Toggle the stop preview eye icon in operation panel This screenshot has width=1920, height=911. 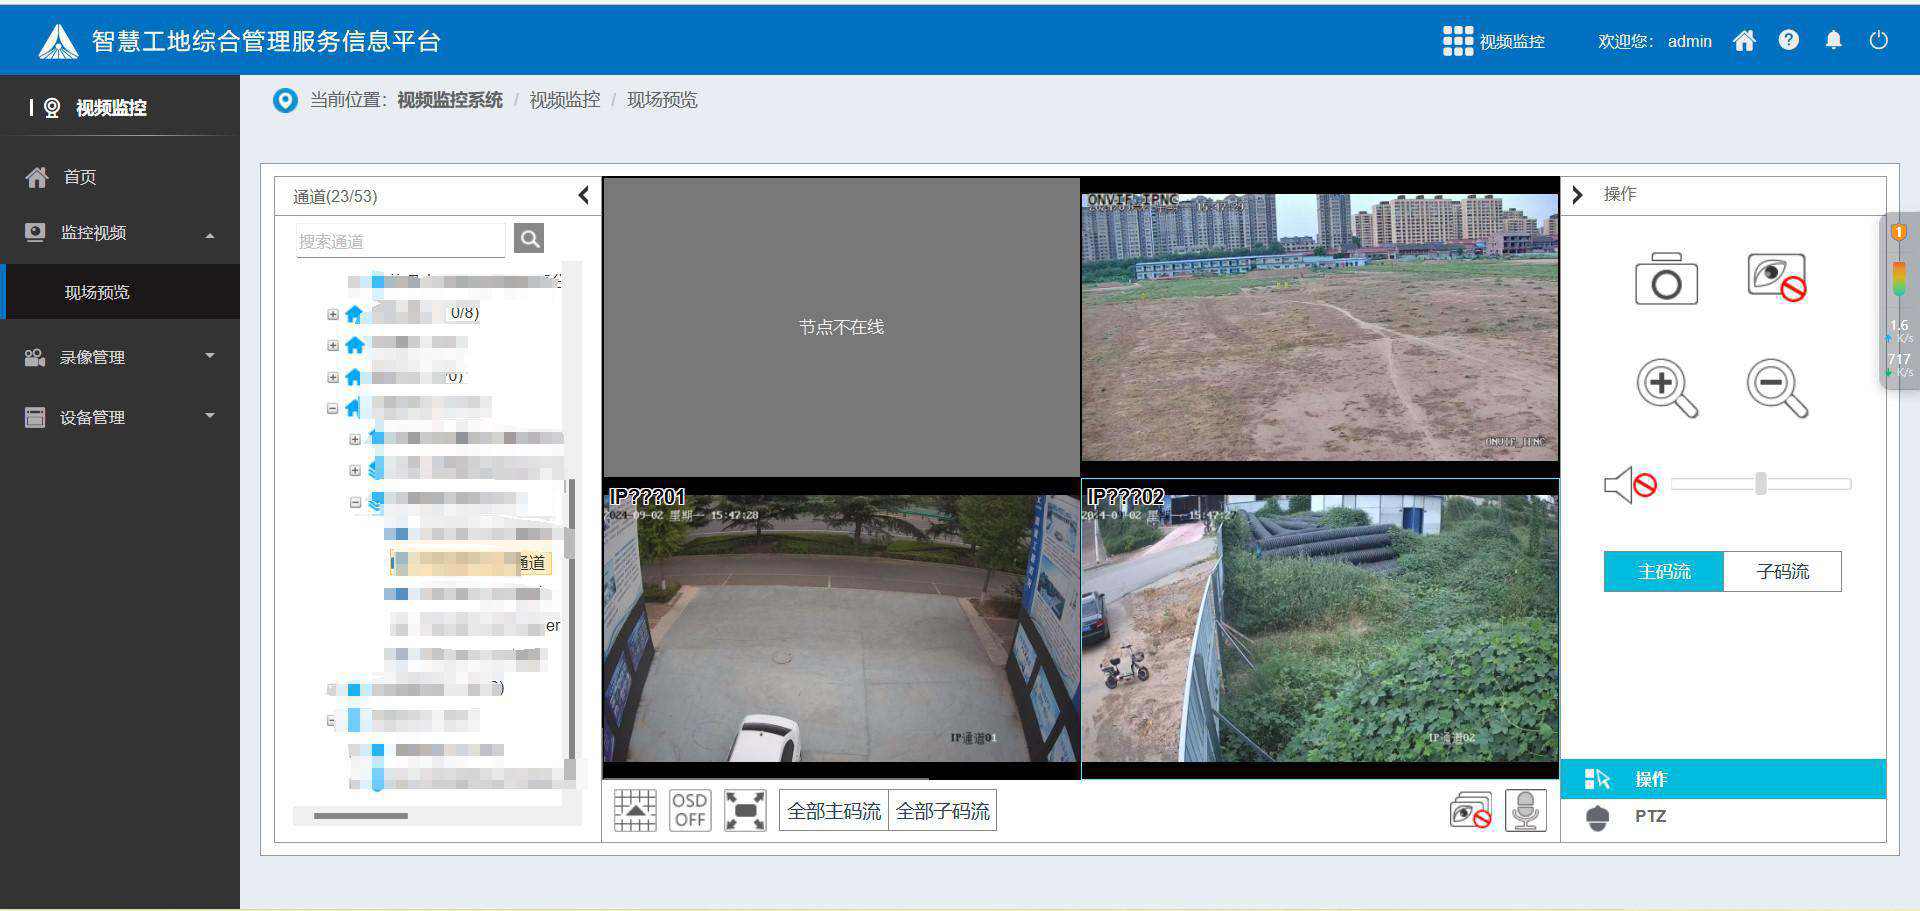pos(1776,278)
